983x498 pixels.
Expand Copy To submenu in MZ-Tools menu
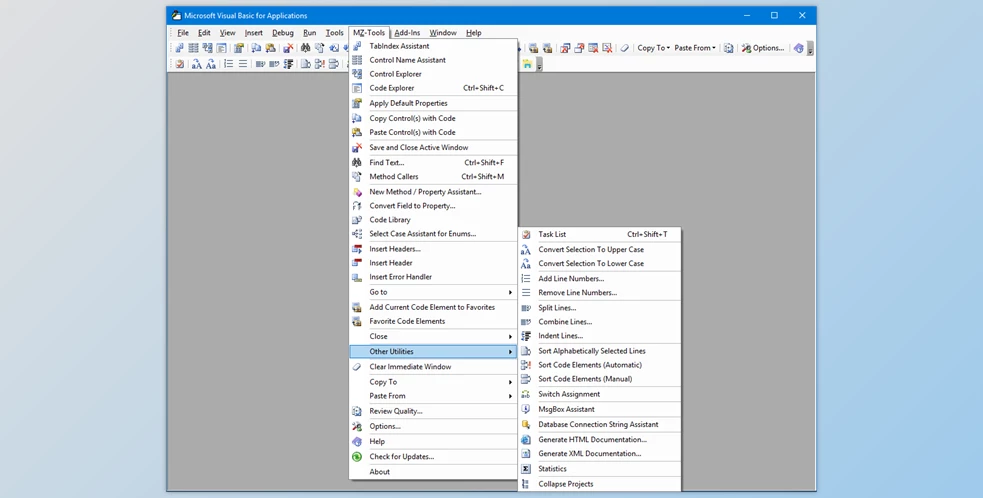pos(433,381)
